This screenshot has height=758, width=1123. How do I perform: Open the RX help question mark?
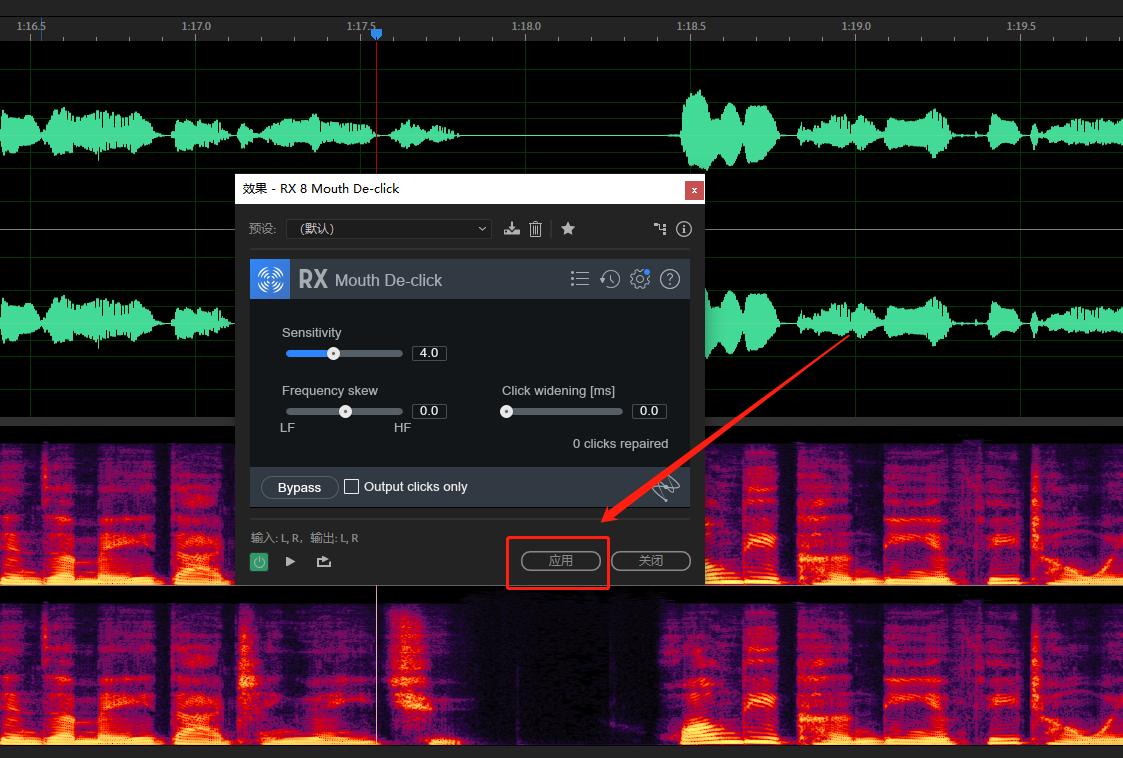pos(670,279)
